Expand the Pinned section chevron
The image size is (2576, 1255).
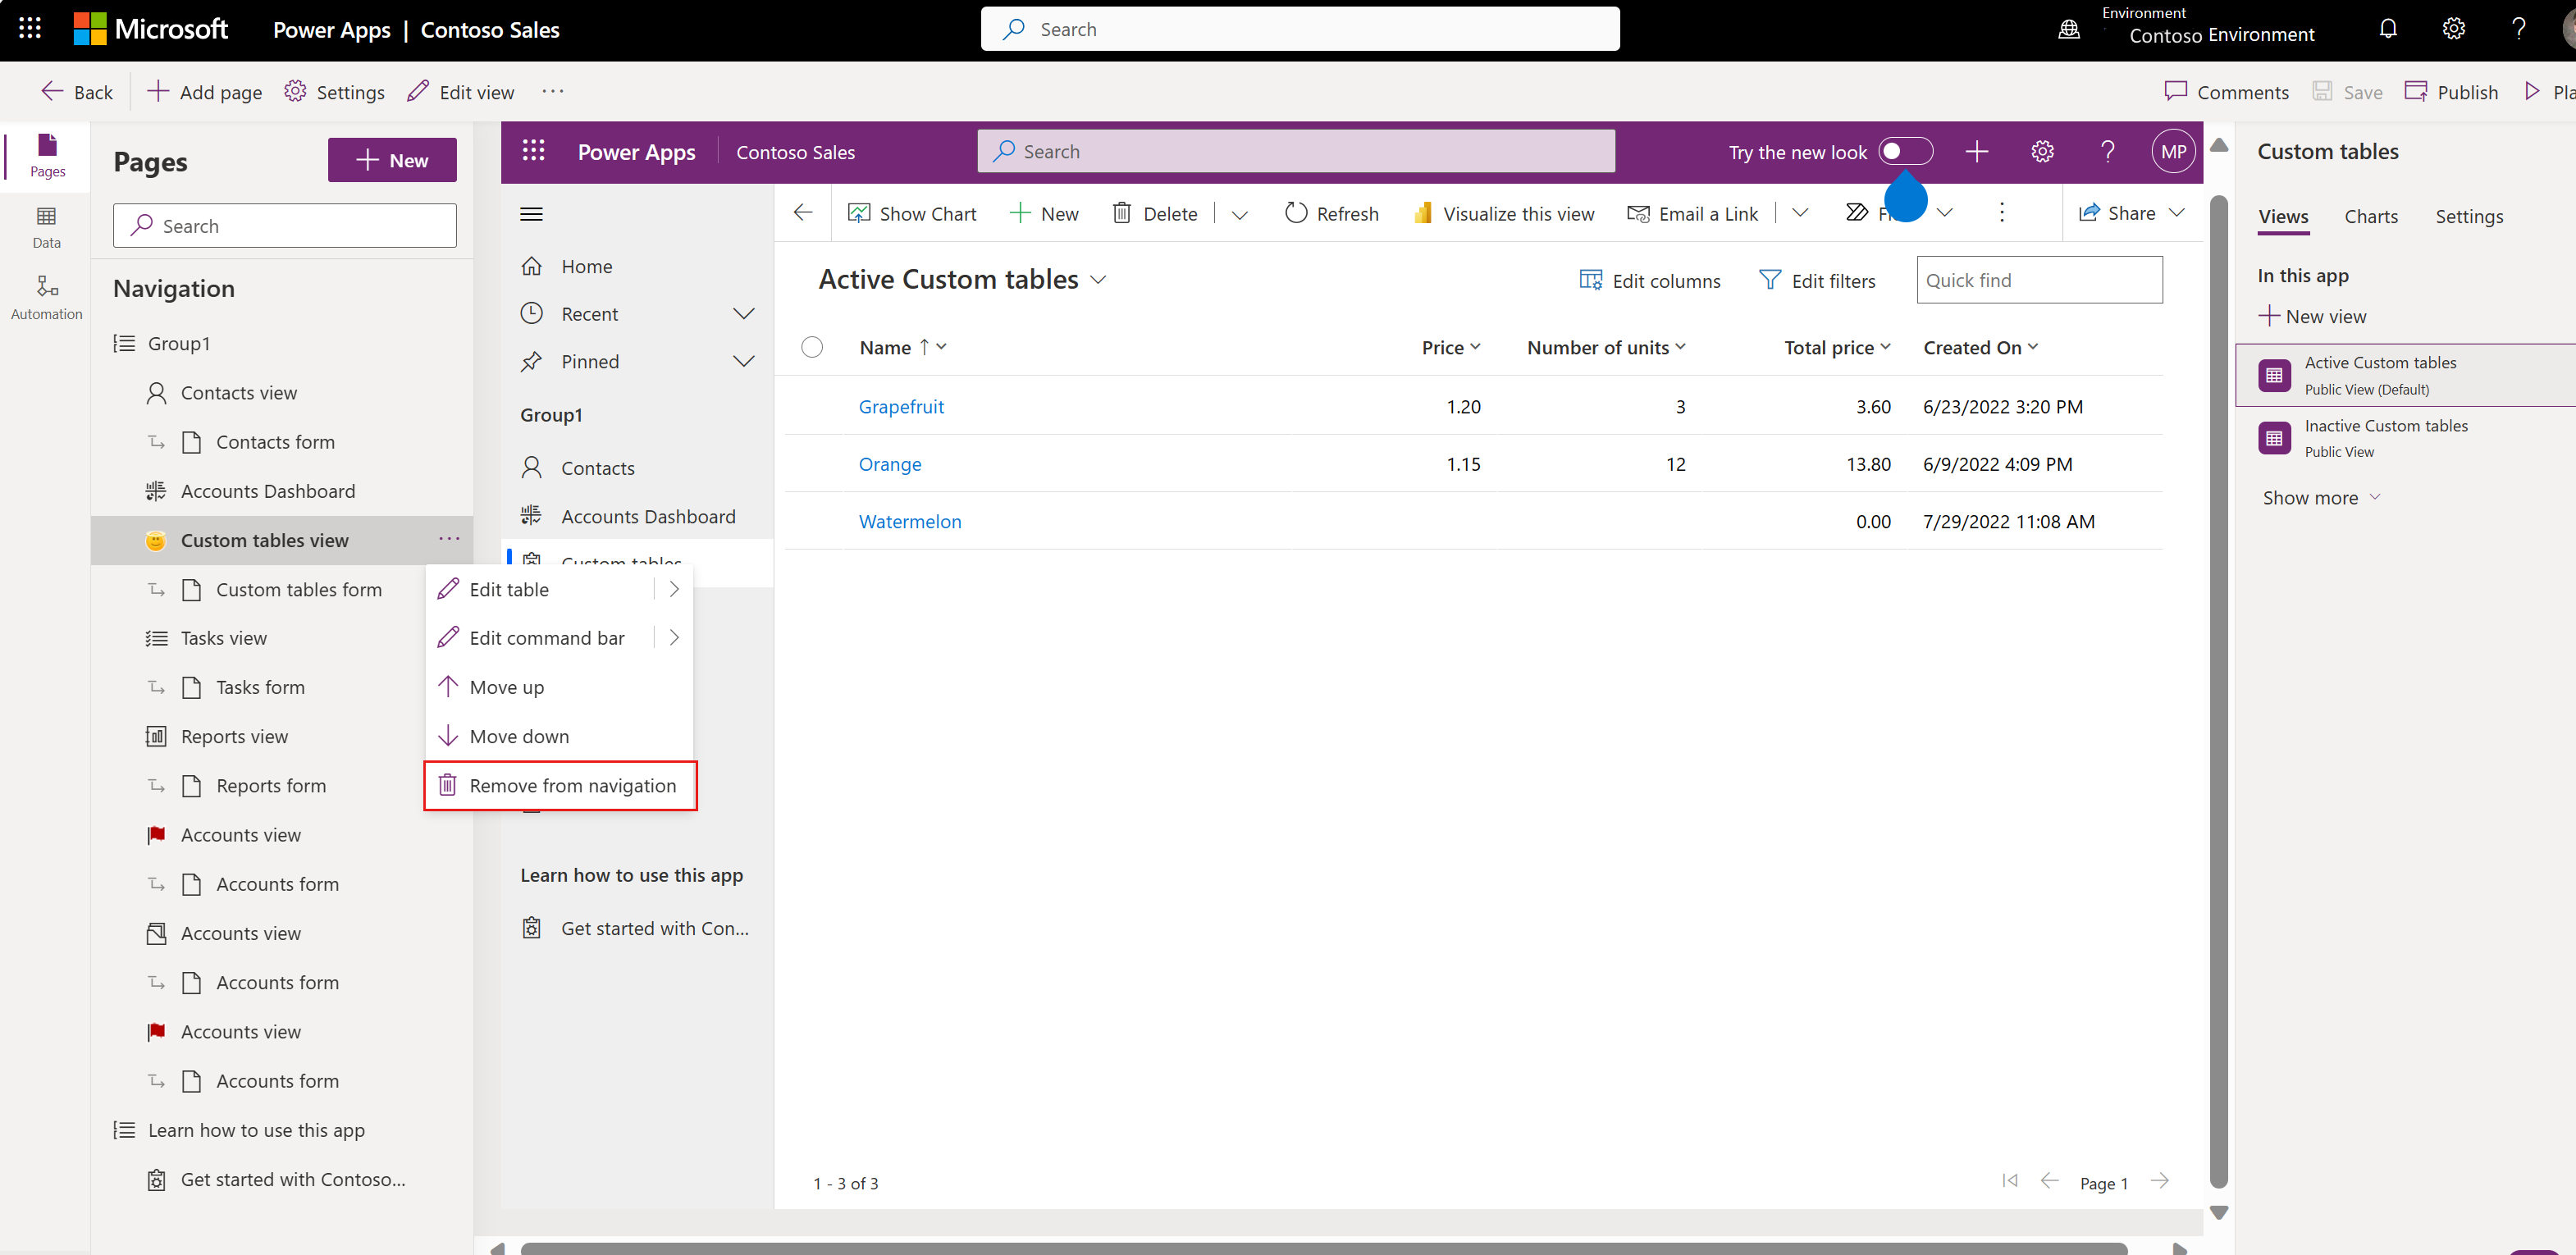tap(743, 361)
